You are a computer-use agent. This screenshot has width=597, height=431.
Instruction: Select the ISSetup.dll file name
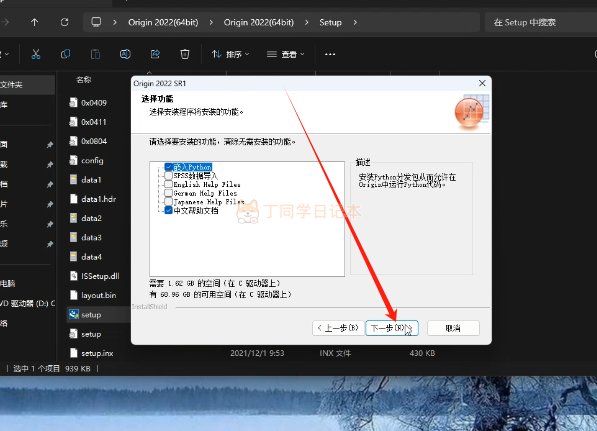(x=100, y=276)
